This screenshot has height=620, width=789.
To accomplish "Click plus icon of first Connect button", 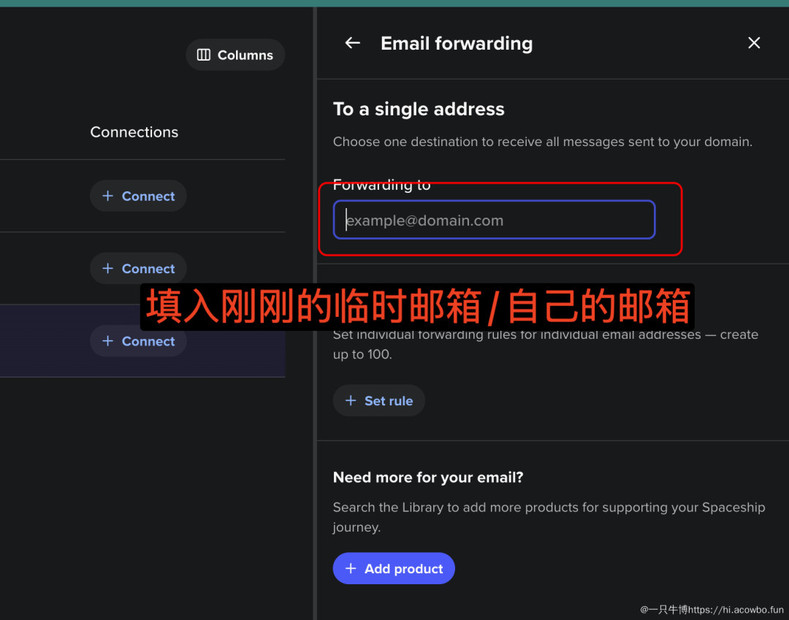I will (108, 196).
